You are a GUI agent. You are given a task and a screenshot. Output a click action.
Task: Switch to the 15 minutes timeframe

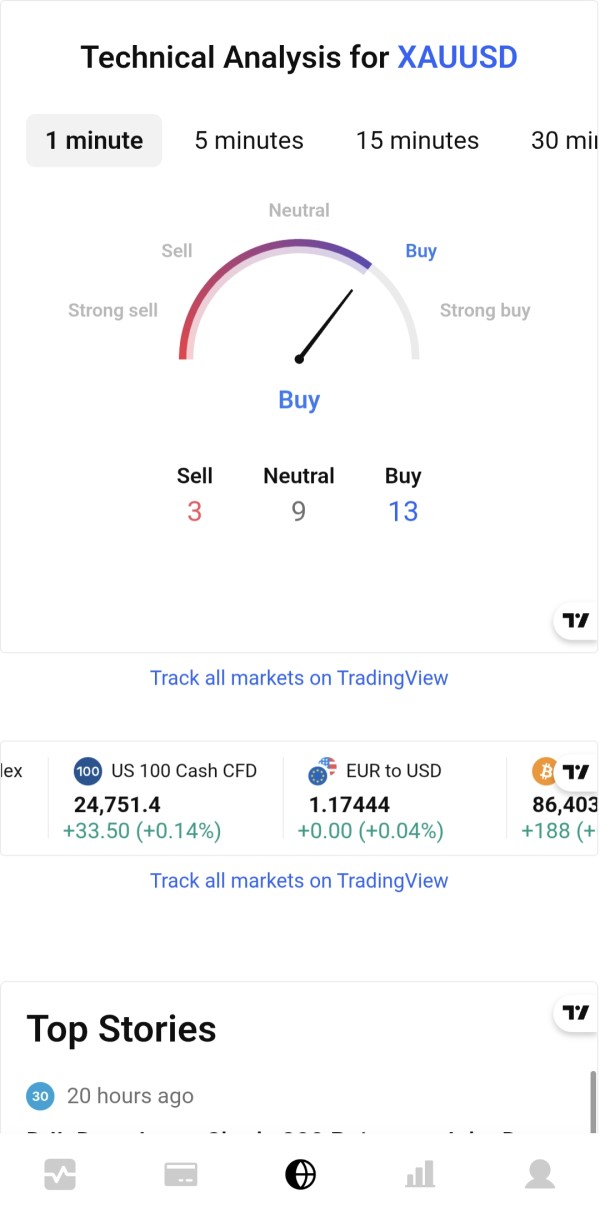pyautogui.click(x=417, y=141)
